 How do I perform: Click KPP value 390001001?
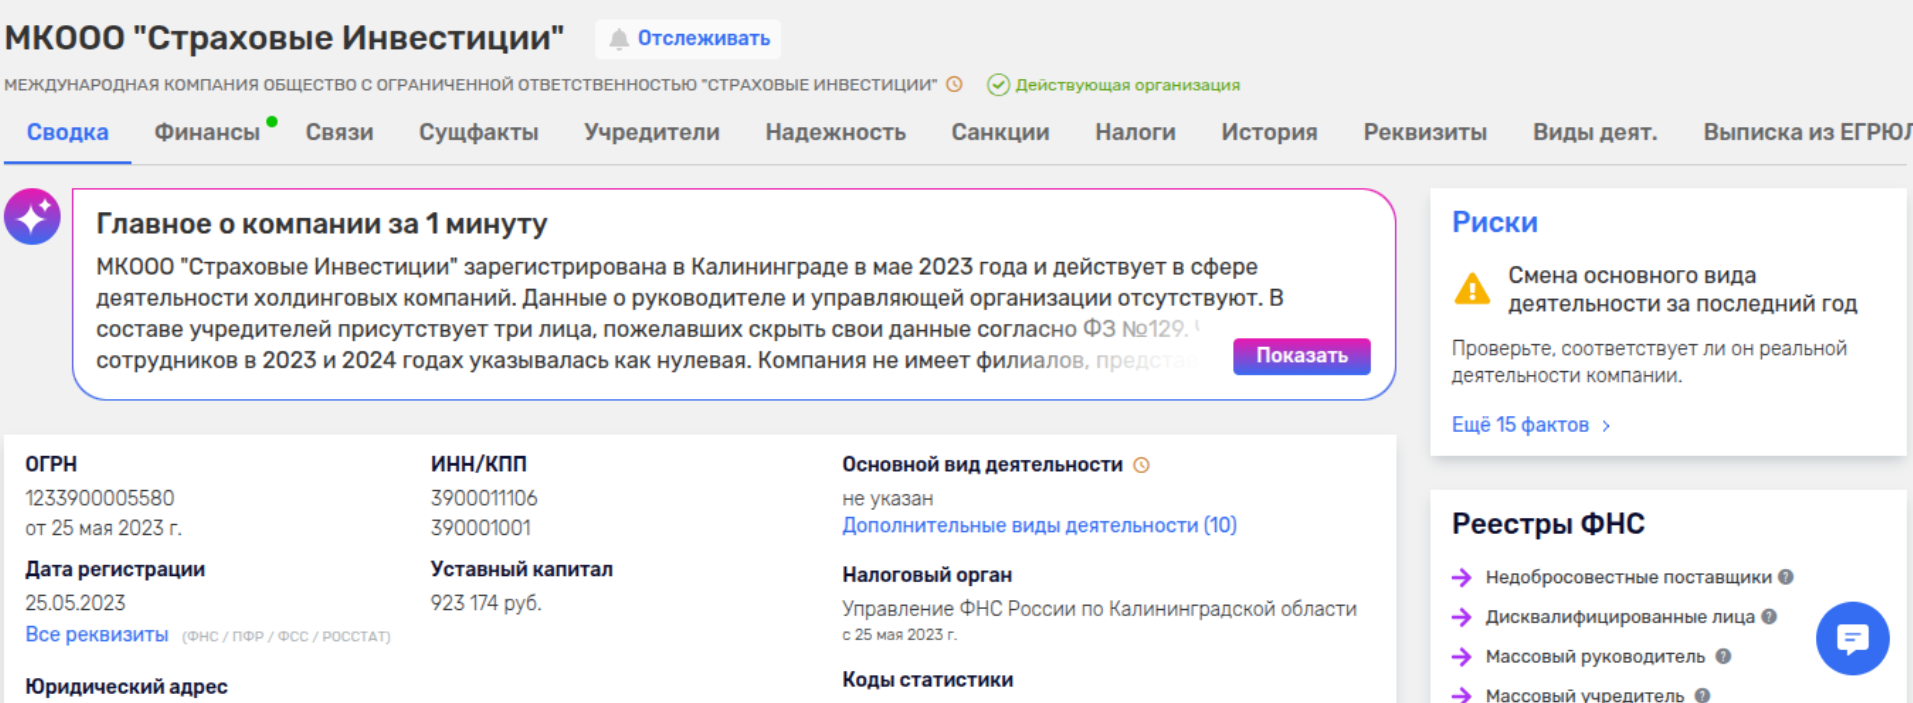pos(481,528)
